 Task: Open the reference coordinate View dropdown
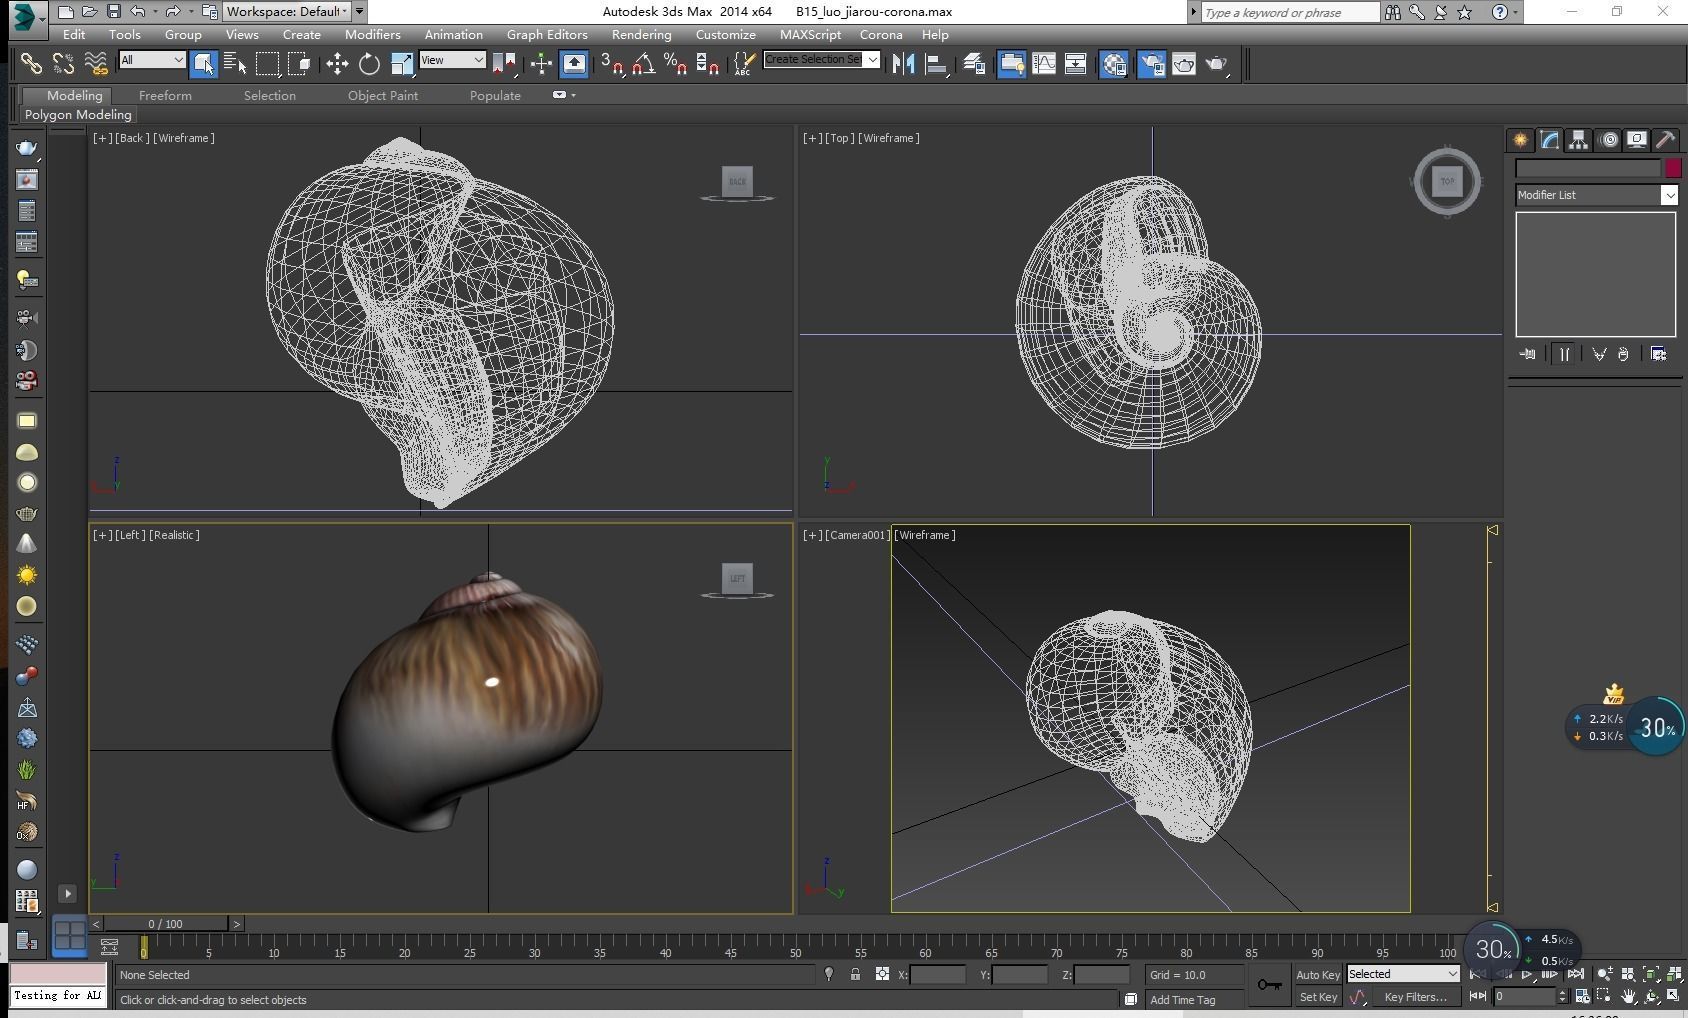452,60
